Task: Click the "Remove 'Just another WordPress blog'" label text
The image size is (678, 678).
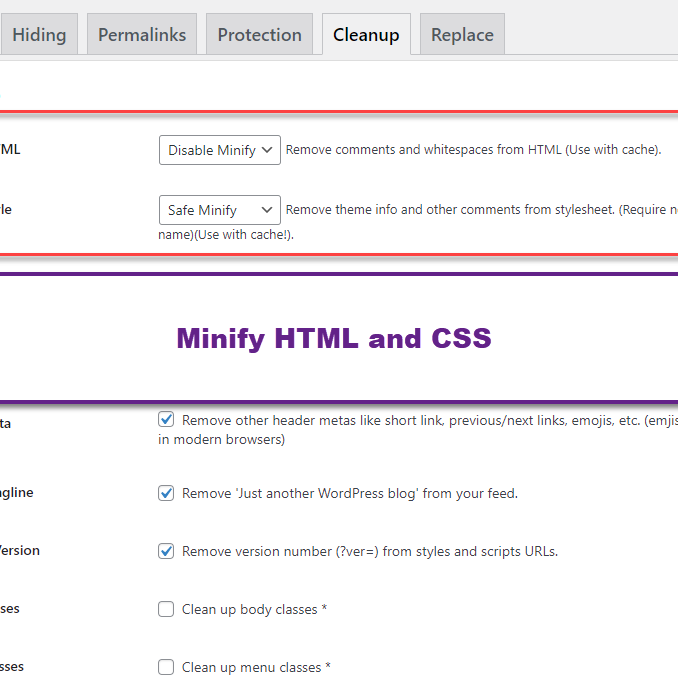Action: pyautogui.click(x=350, y=493)
